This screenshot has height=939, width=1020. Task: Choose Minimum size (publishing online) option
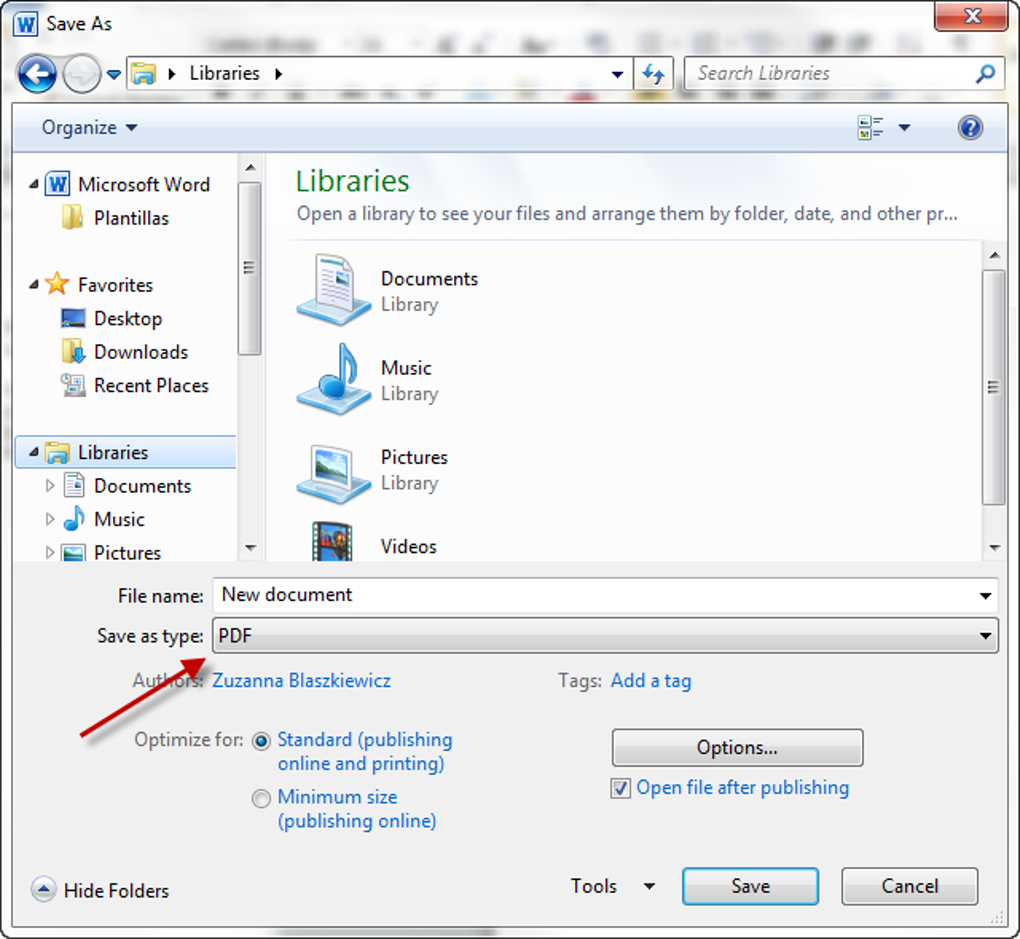tap(261, 798)
